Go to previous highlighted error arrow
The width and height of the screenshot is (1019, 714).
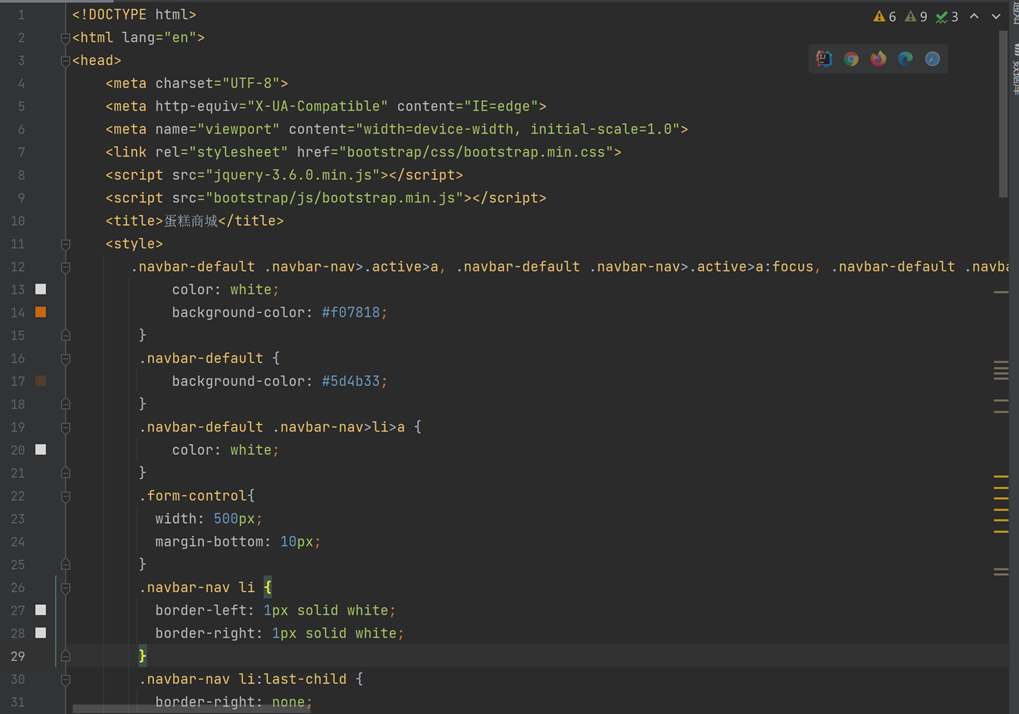[974, 16]
